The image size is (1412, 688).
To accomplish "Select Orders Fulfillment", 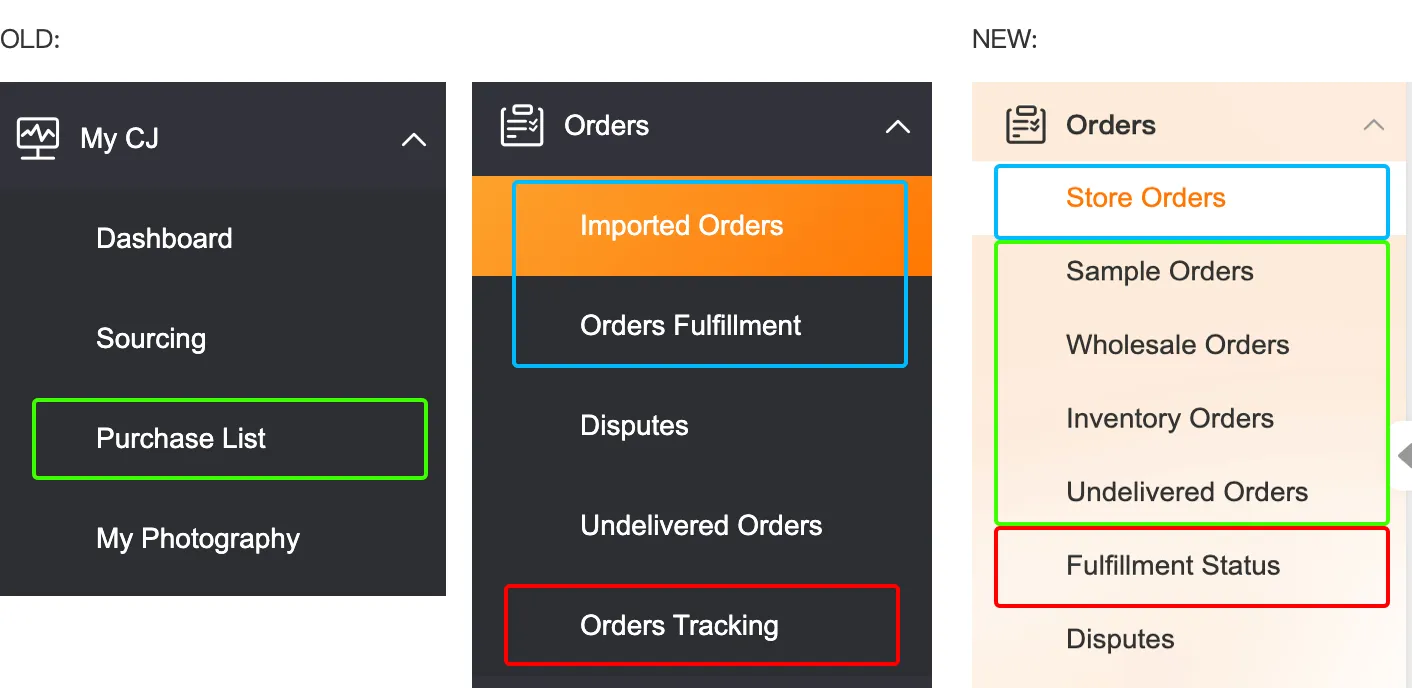I will [x=690, y=326].
